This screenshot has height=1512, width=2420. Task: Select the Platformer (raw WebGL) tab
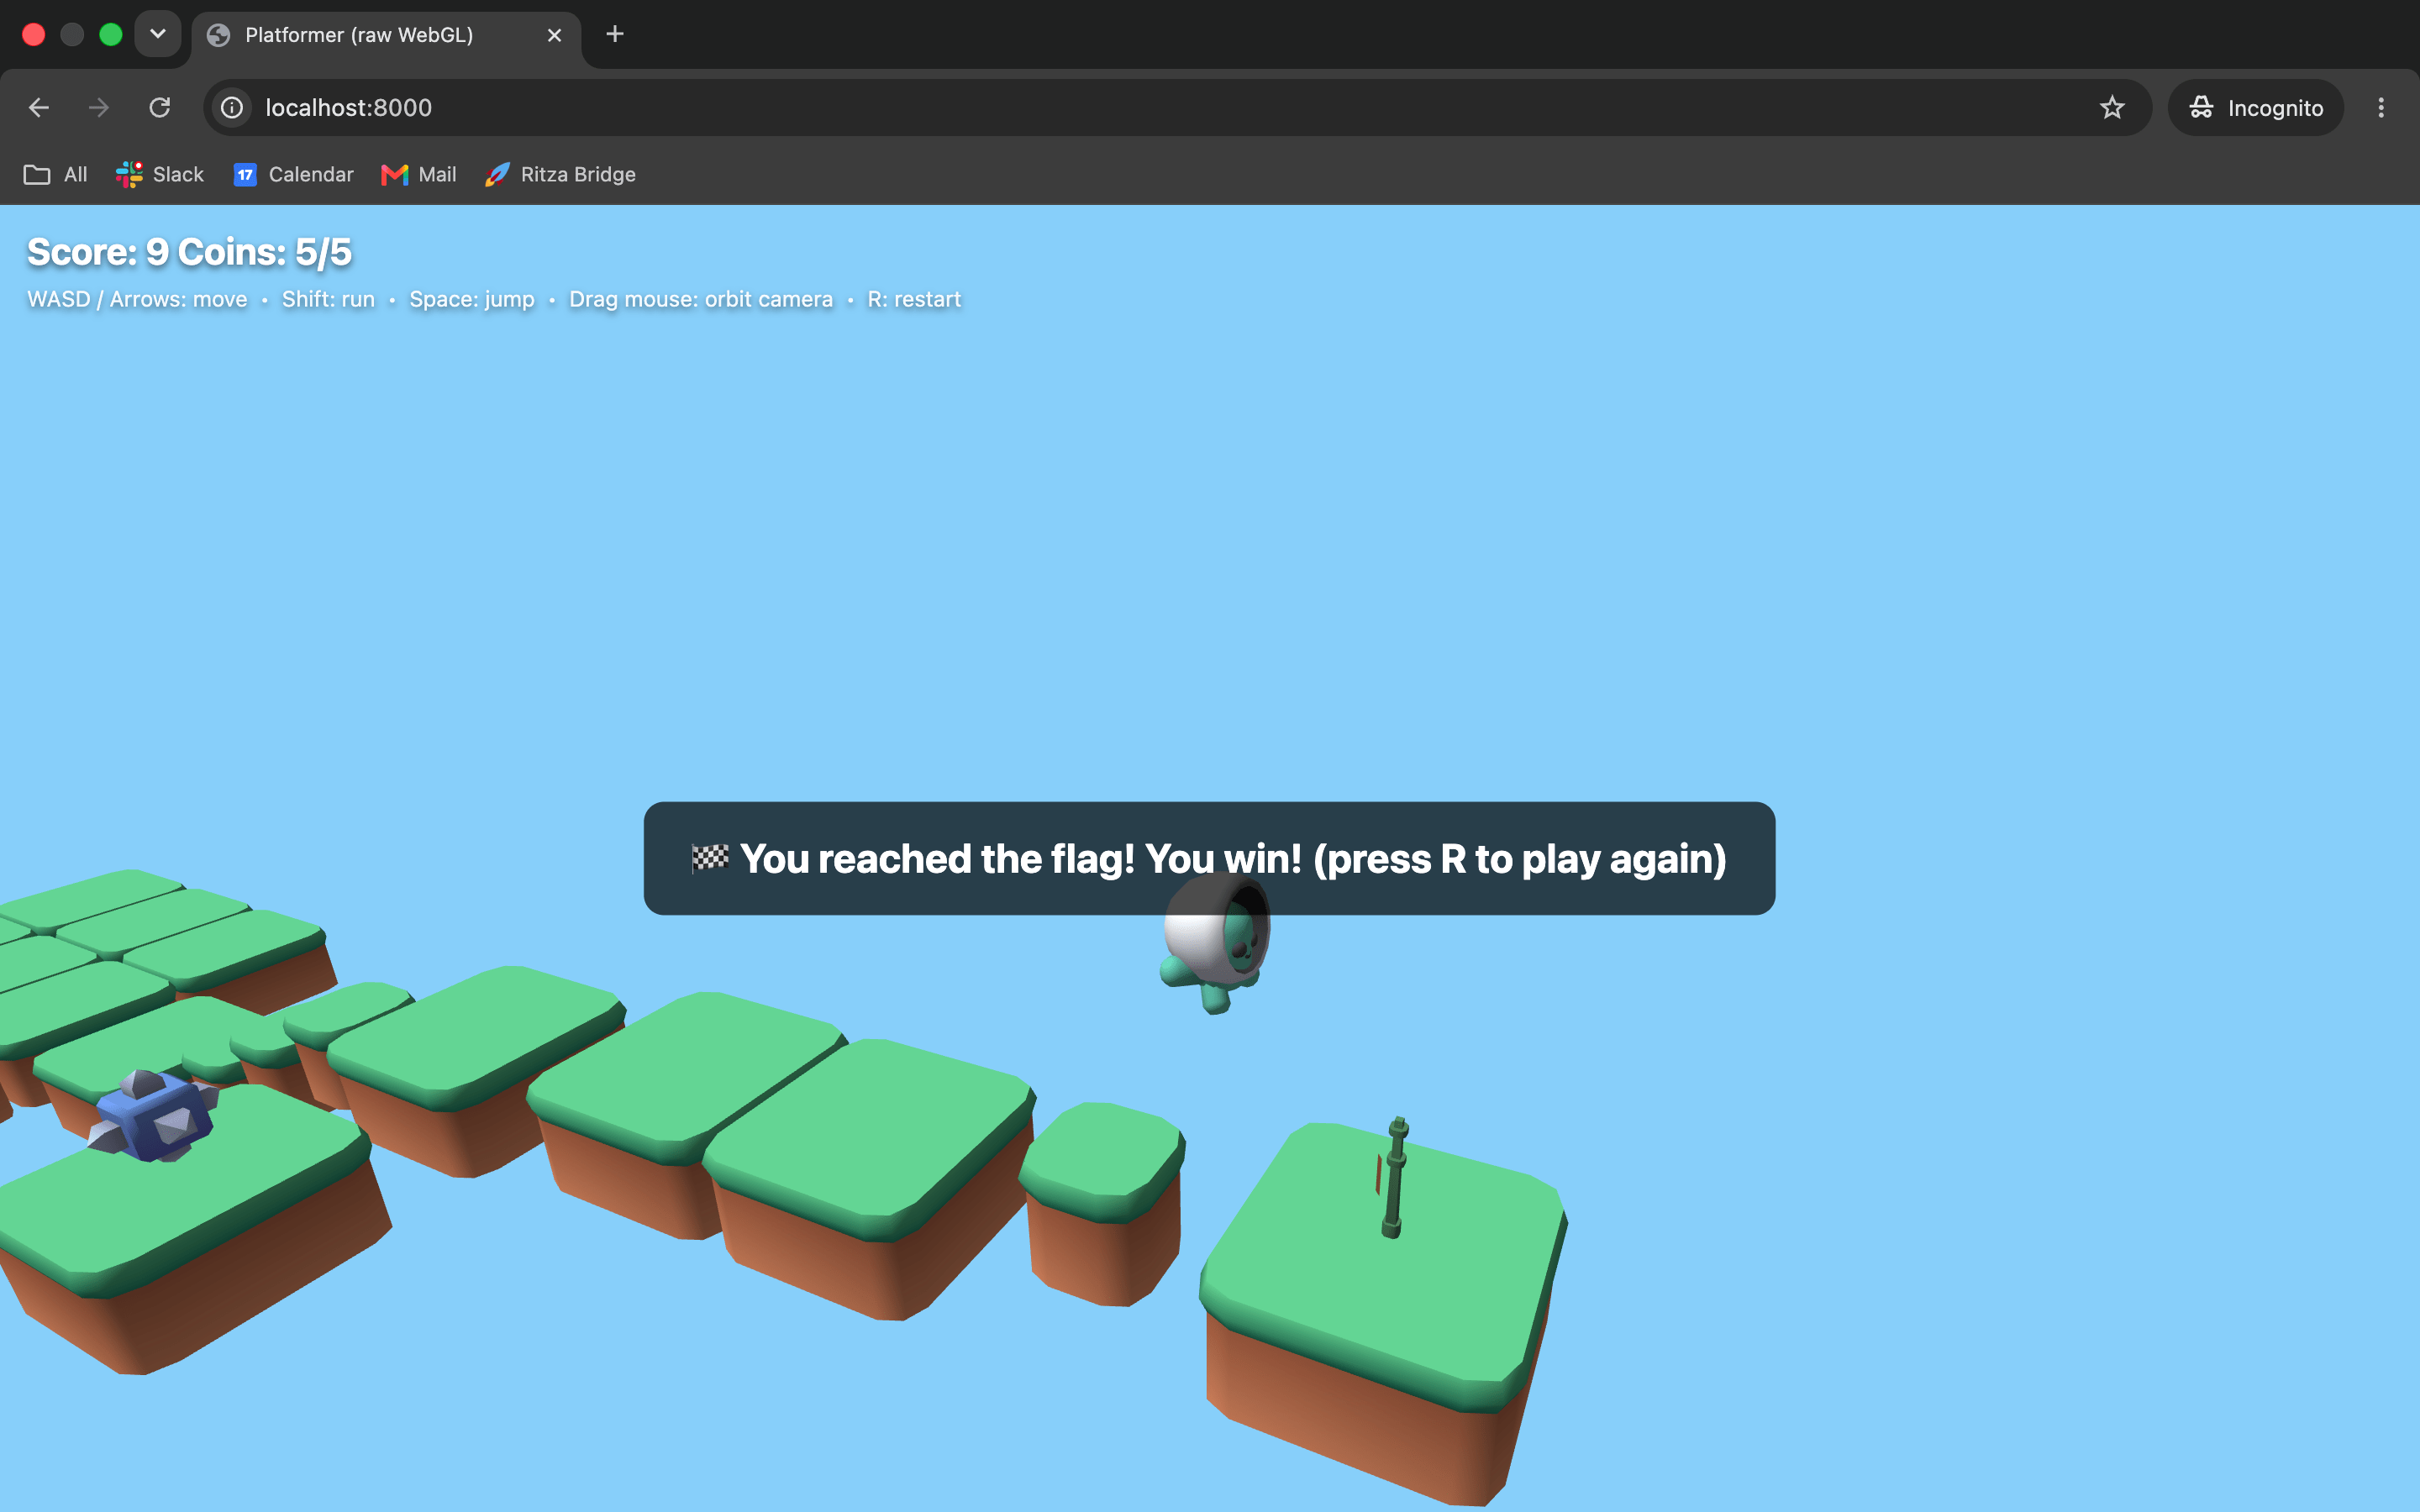[386, 35]
